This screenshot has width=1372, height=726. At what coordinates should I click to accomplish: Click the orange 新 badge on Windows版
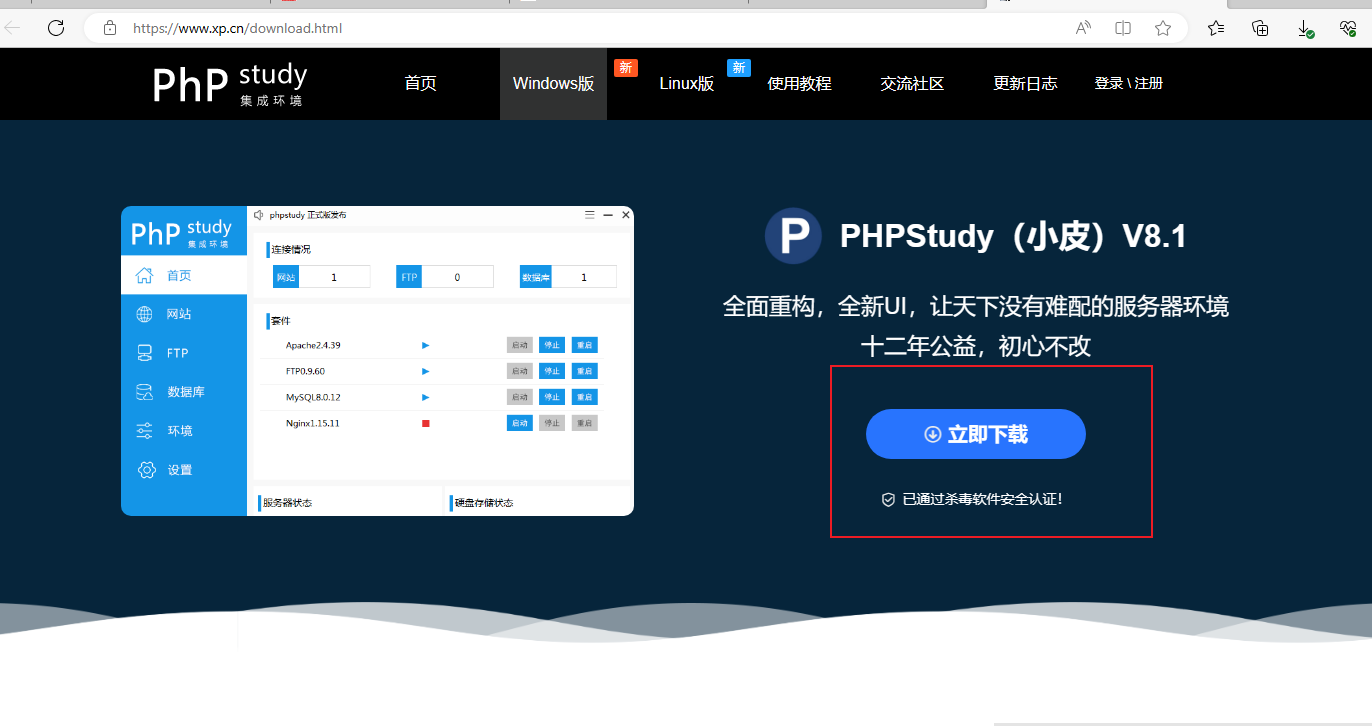pos(626,68)
